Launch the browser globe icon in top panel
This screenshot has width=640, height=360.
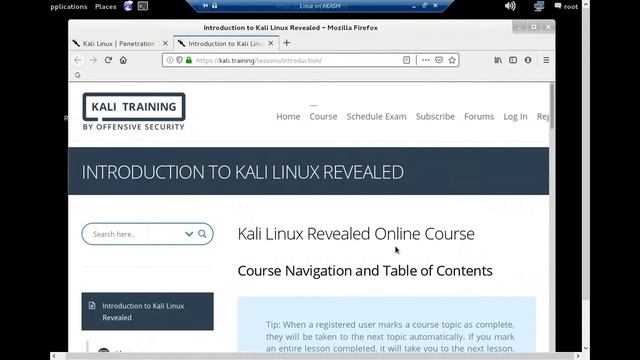coord(128,6)
